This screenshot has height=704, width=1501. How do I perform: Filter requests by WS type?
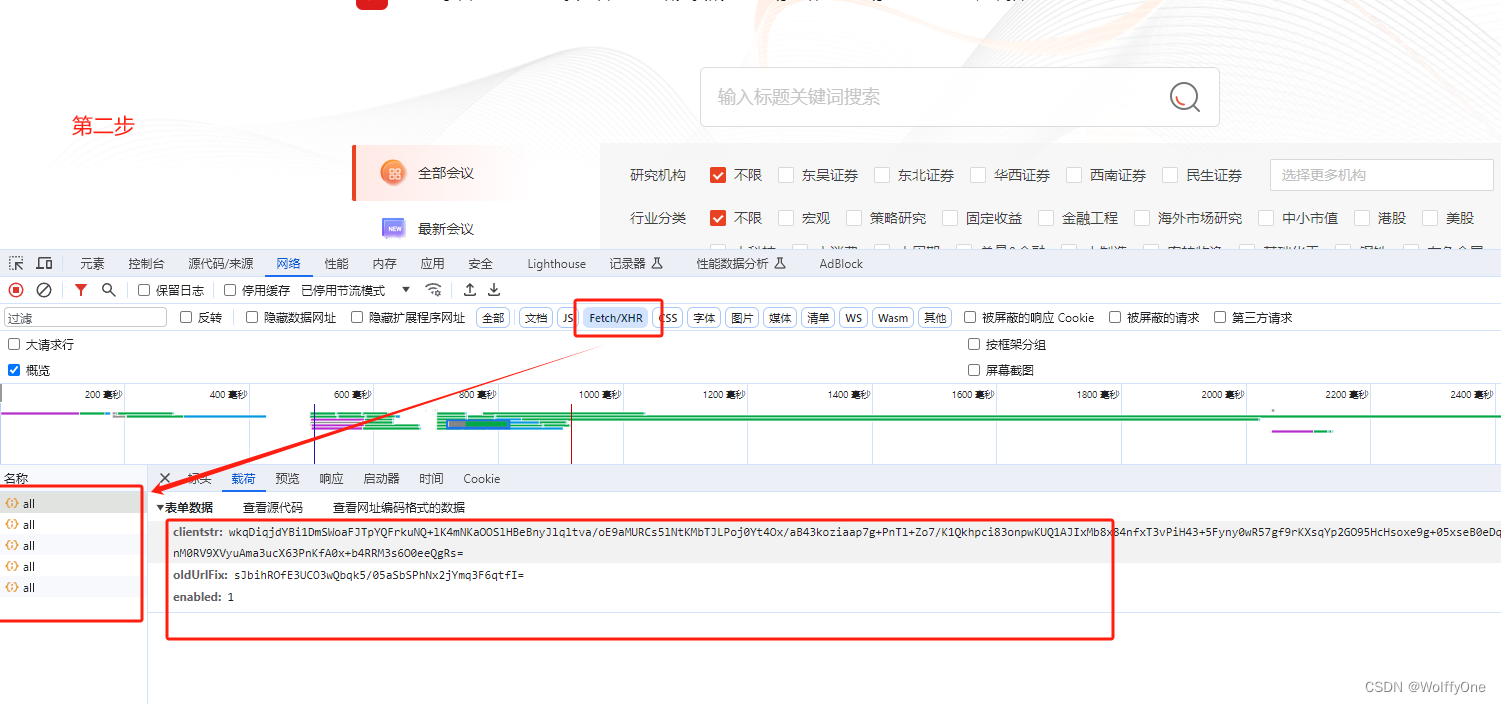[x=853, y=318]
